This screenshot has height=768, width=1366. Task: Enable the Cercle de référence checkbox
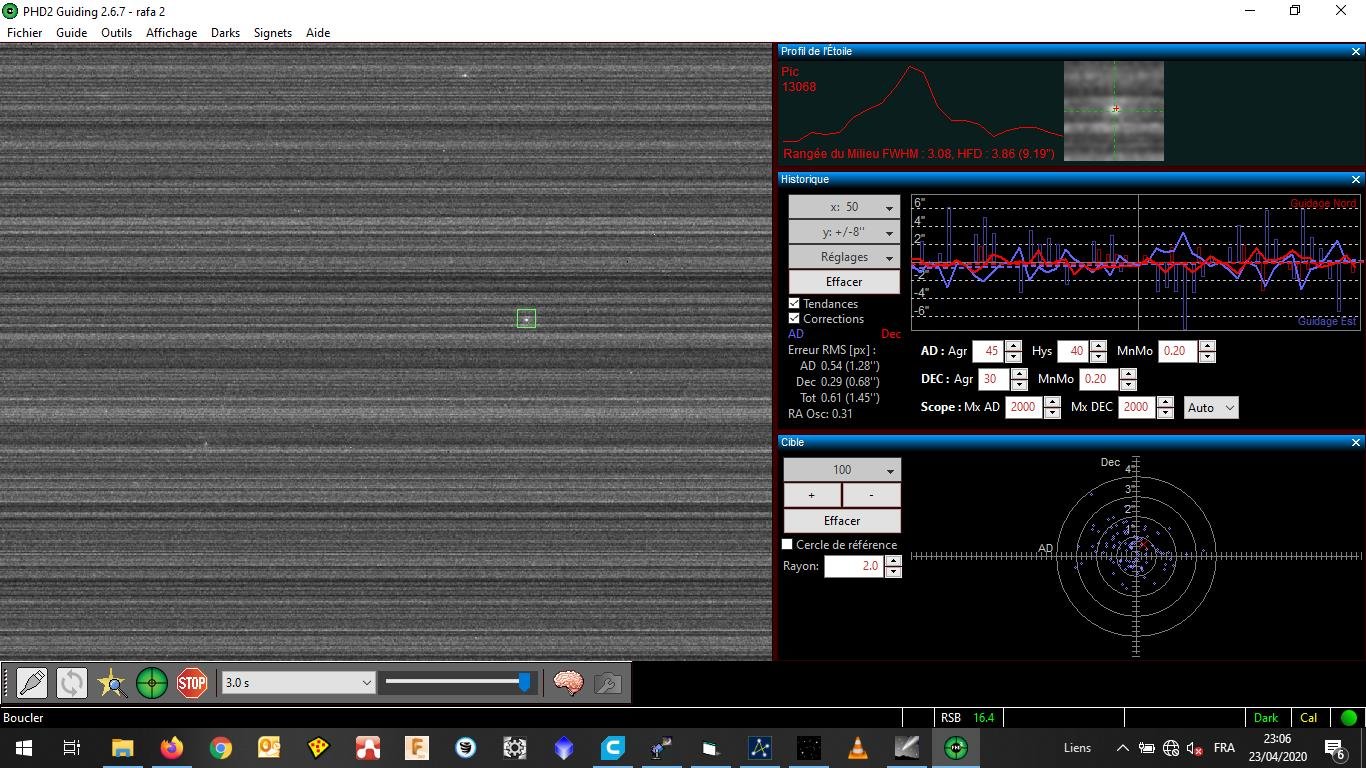pos(787,545)
